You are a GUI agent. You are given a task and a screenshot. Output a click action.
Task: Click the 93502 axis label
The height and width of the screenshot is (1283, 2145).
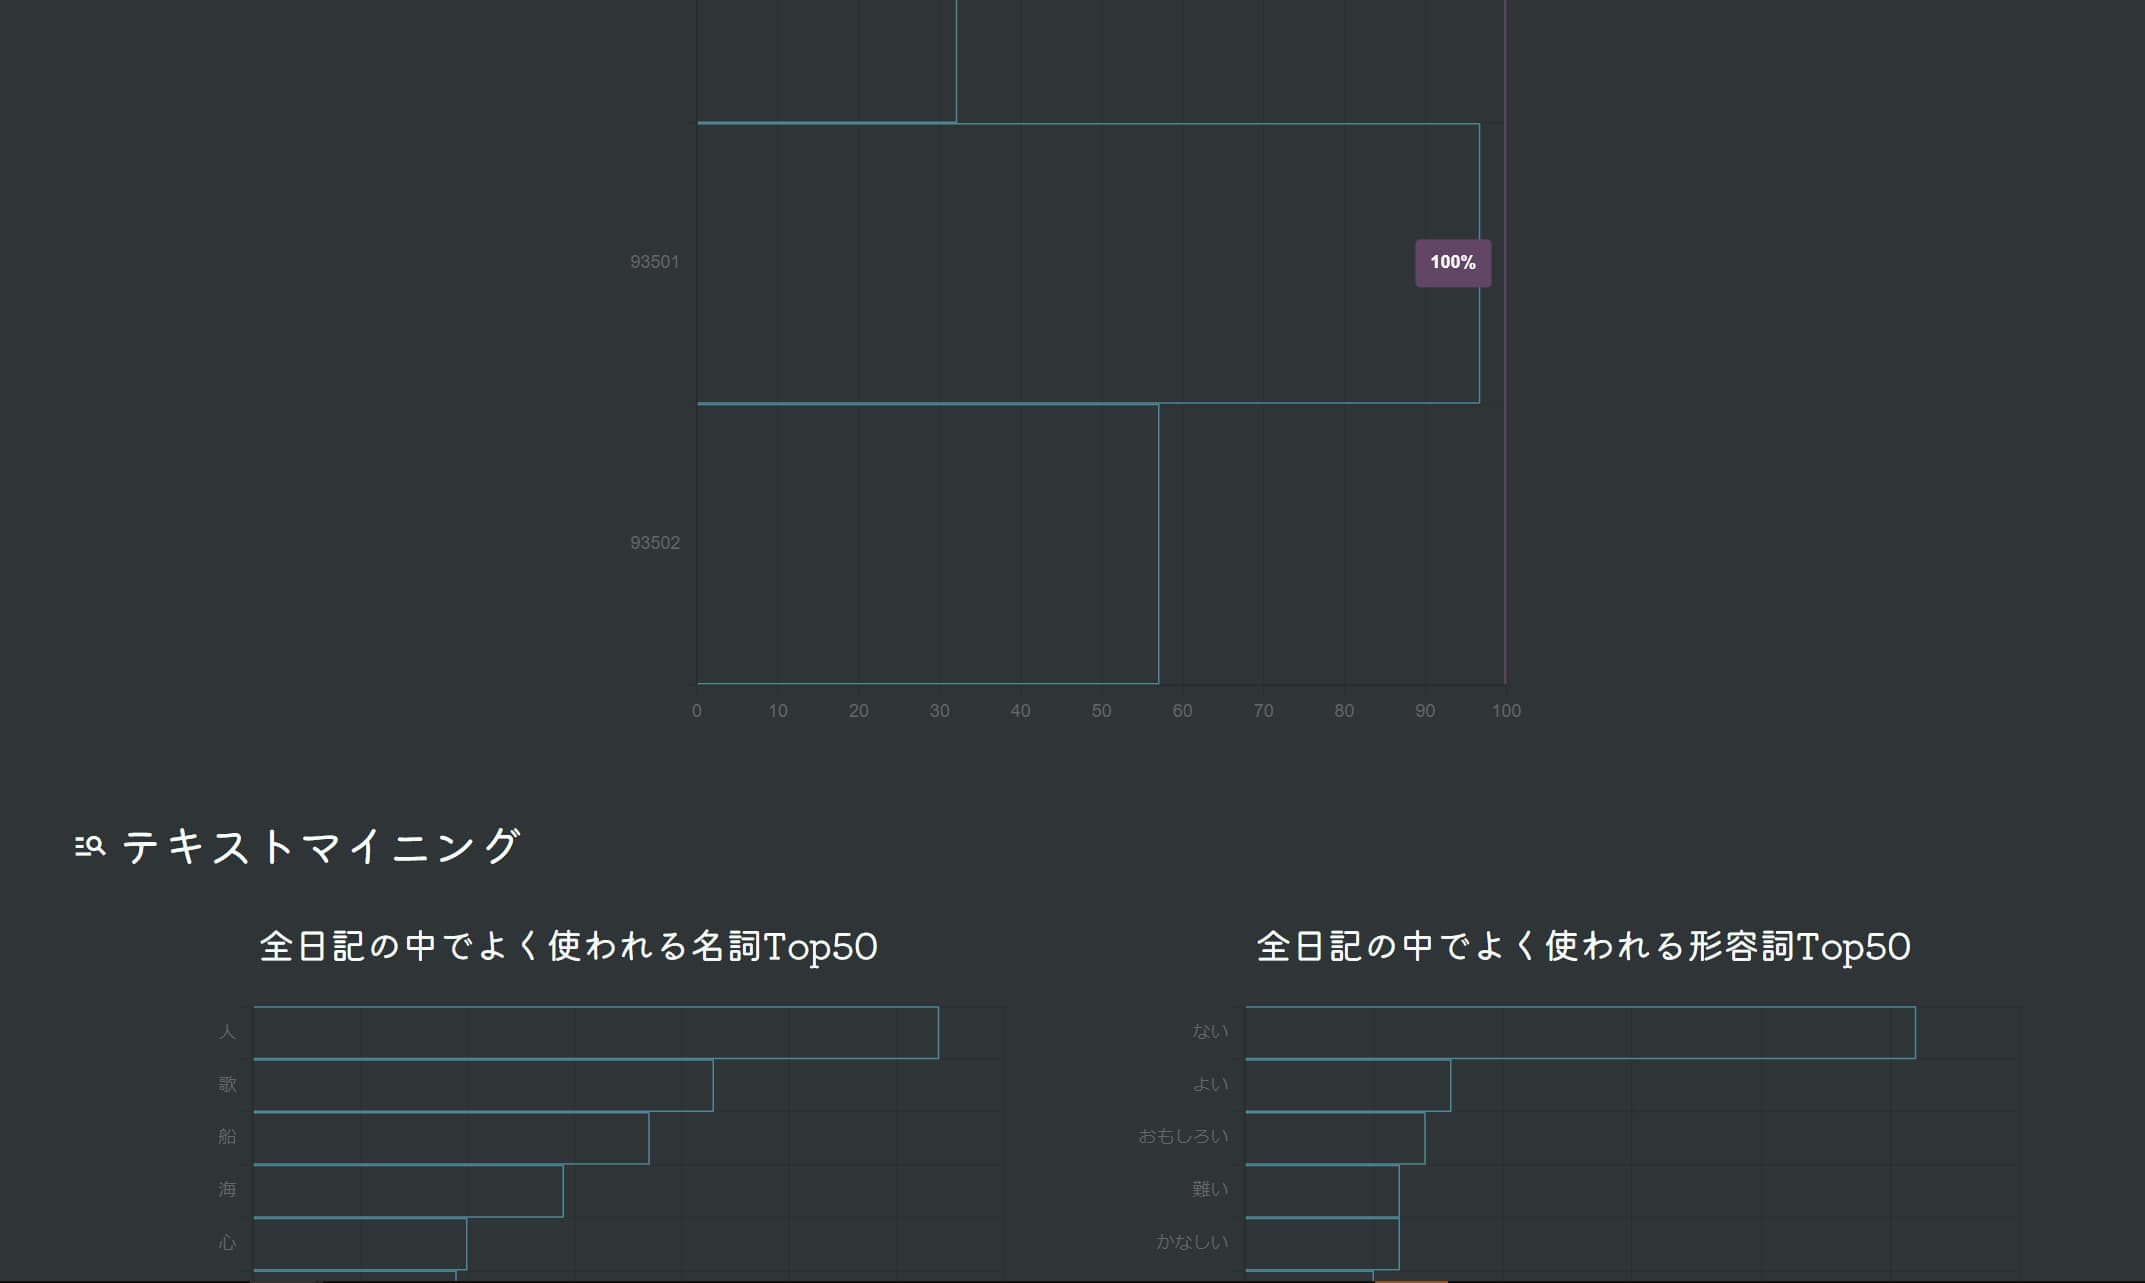tap(654, 544)
